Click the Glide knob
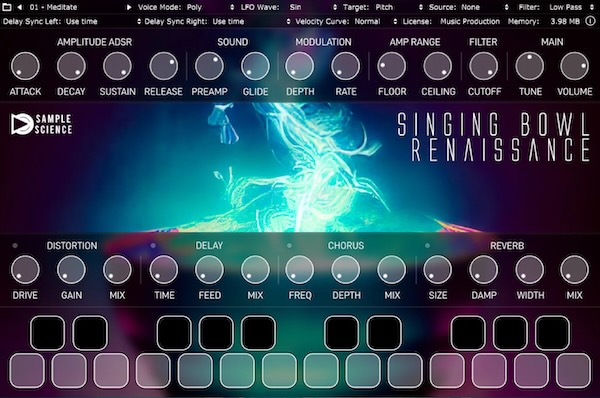The height and width of the screenshot is (398, 600). 255,66
